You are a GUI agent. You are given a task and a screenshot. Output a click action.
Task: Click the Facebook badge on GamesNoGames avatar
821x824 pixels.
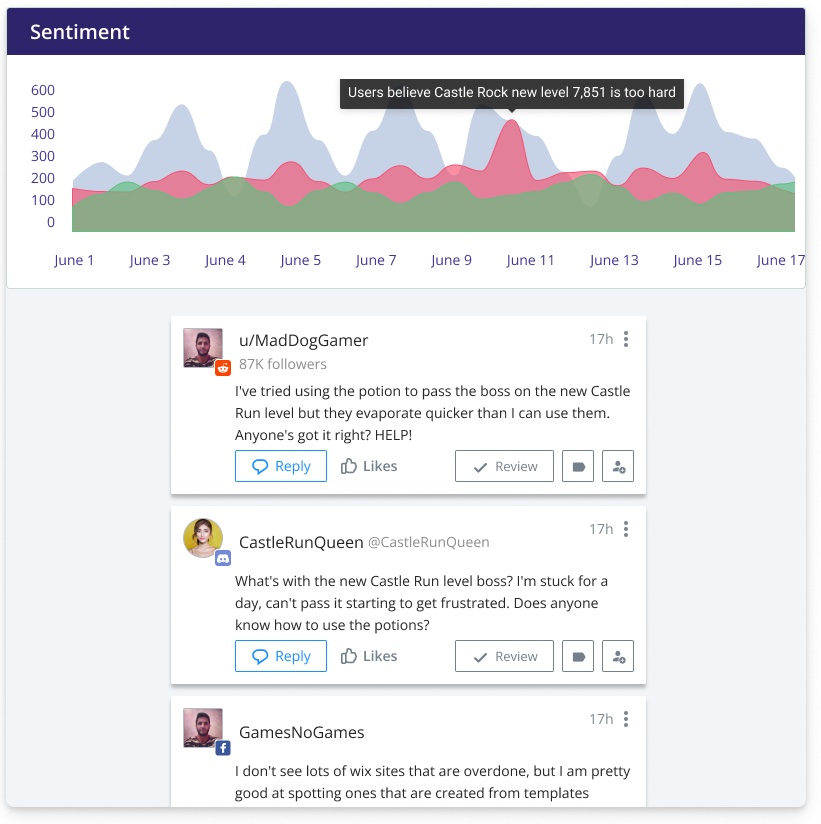point(223,748)
